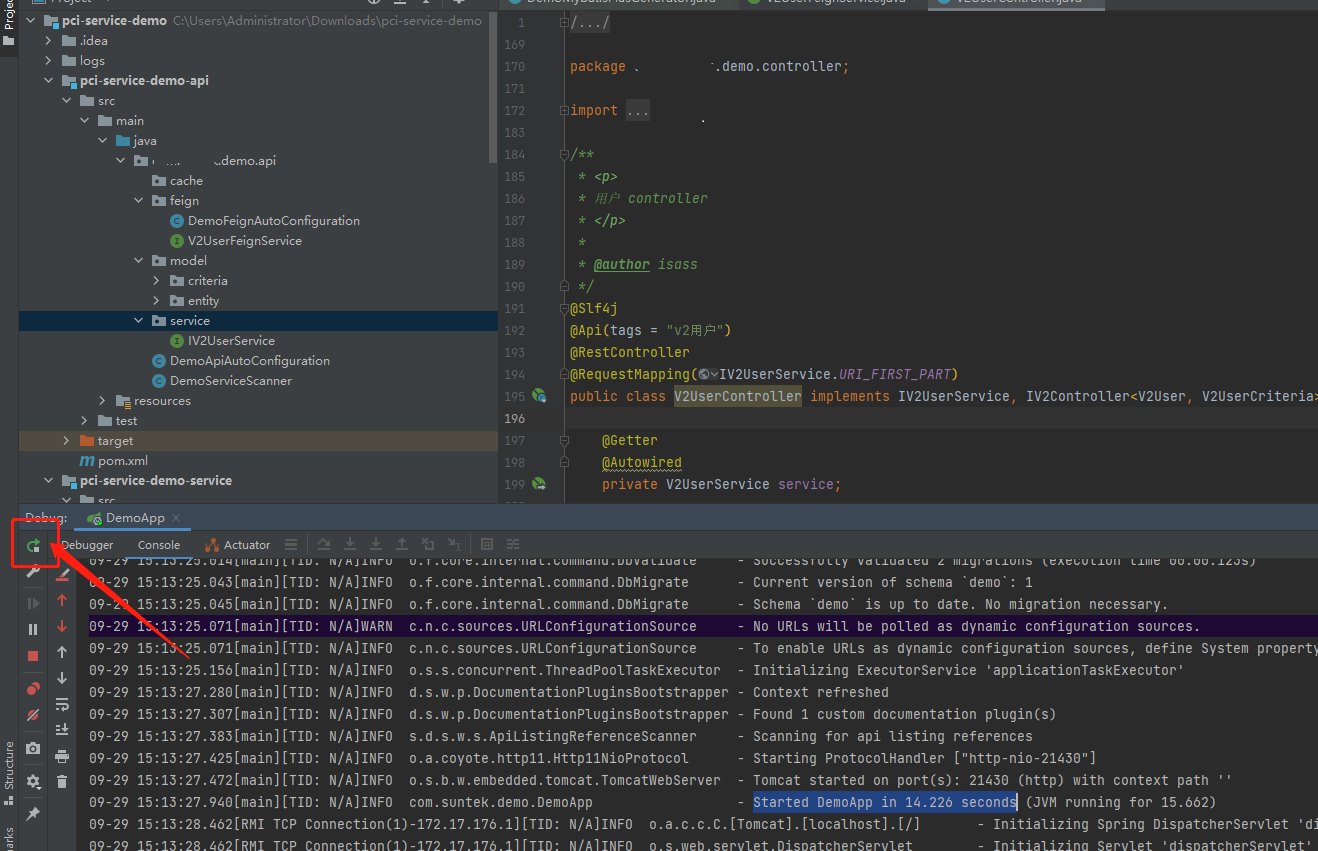Click gutter bean icon on line 195
Screen dimensions: 1318x851
(x=539, y=396)
